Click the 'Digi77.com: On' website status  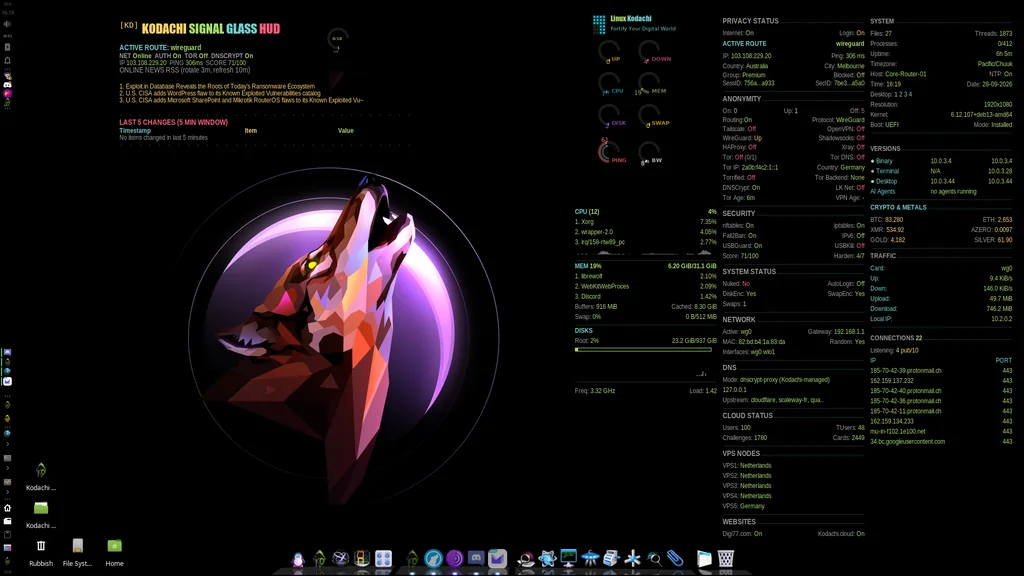(x=742, y=534)
